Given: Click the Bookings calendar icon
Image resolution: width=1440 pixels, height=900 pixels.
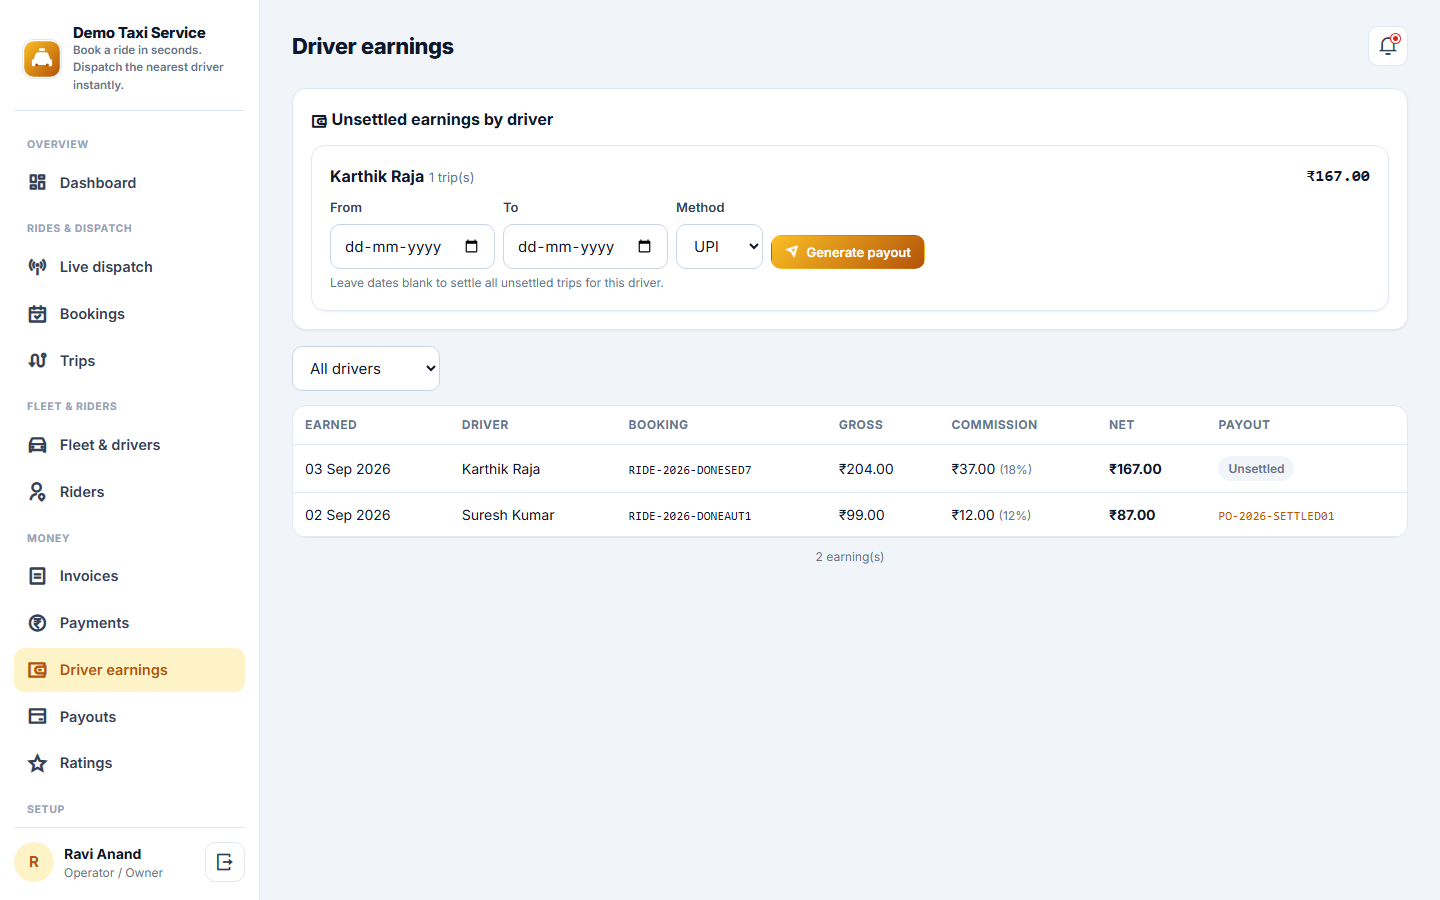Looking at the screenshot, I should pyautogui.click(x=37, y=313).
